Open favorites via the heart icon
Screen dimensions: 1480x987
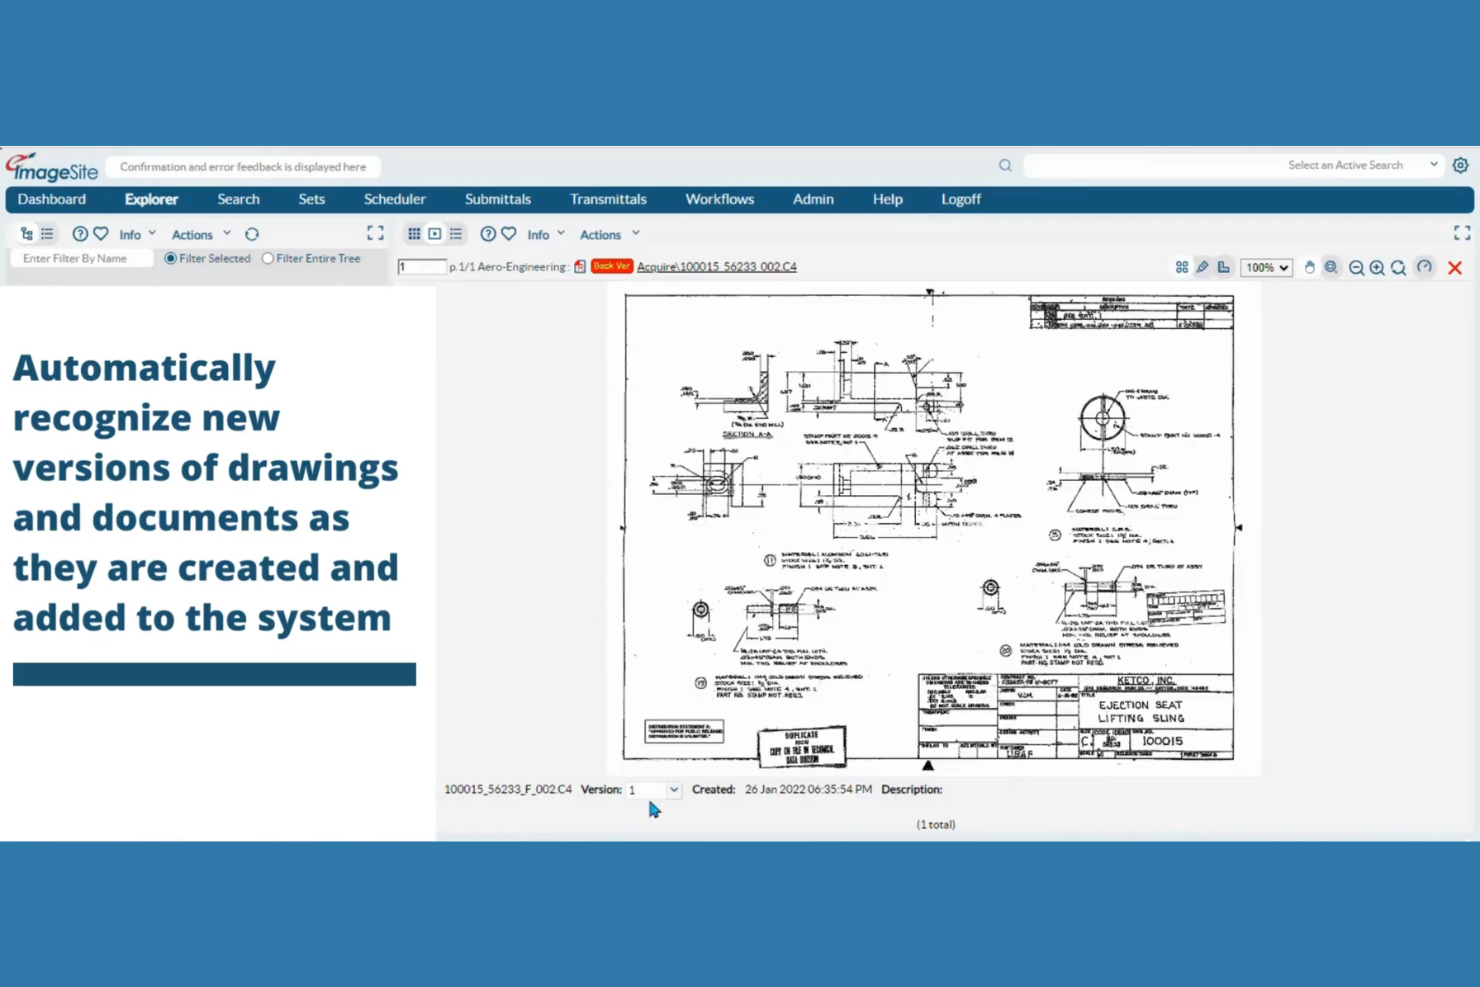(x=101, y=233)
